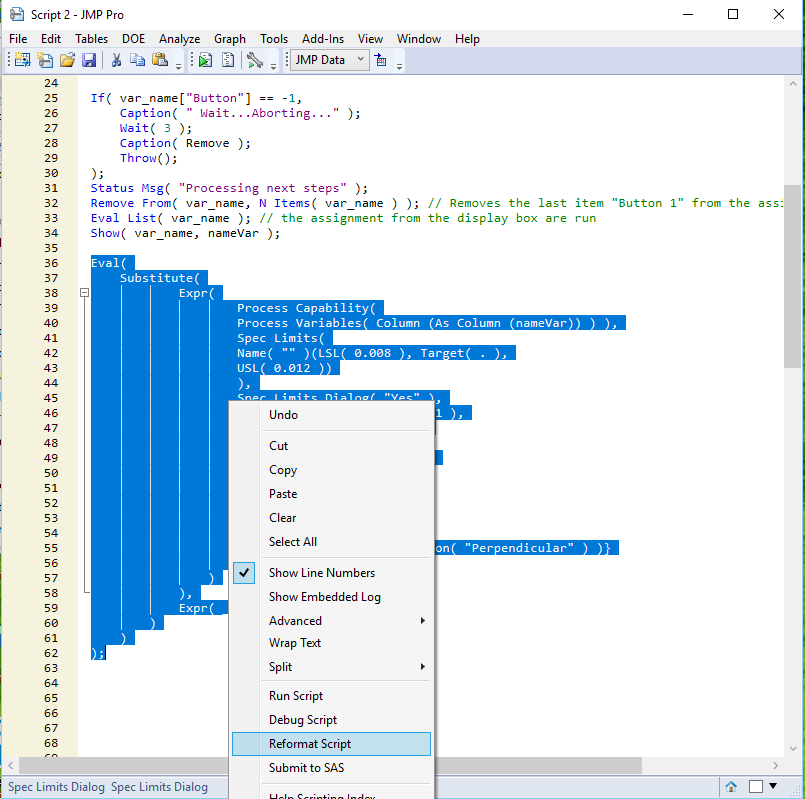Toggle the status bar window checkbox
Screen dimensions: 805x799
[x=756, y=786]
